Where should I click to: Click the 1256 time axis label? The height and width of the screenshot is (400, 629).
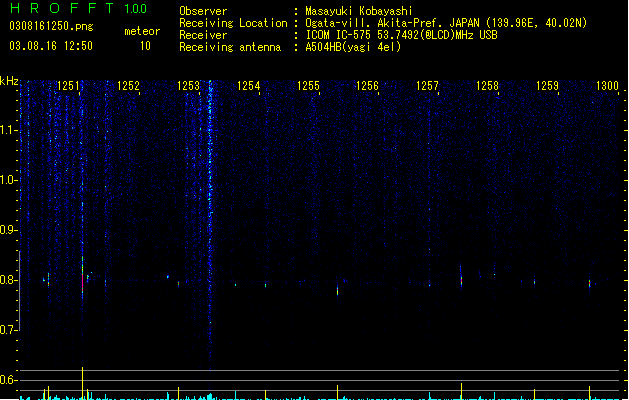click(367, 86)
